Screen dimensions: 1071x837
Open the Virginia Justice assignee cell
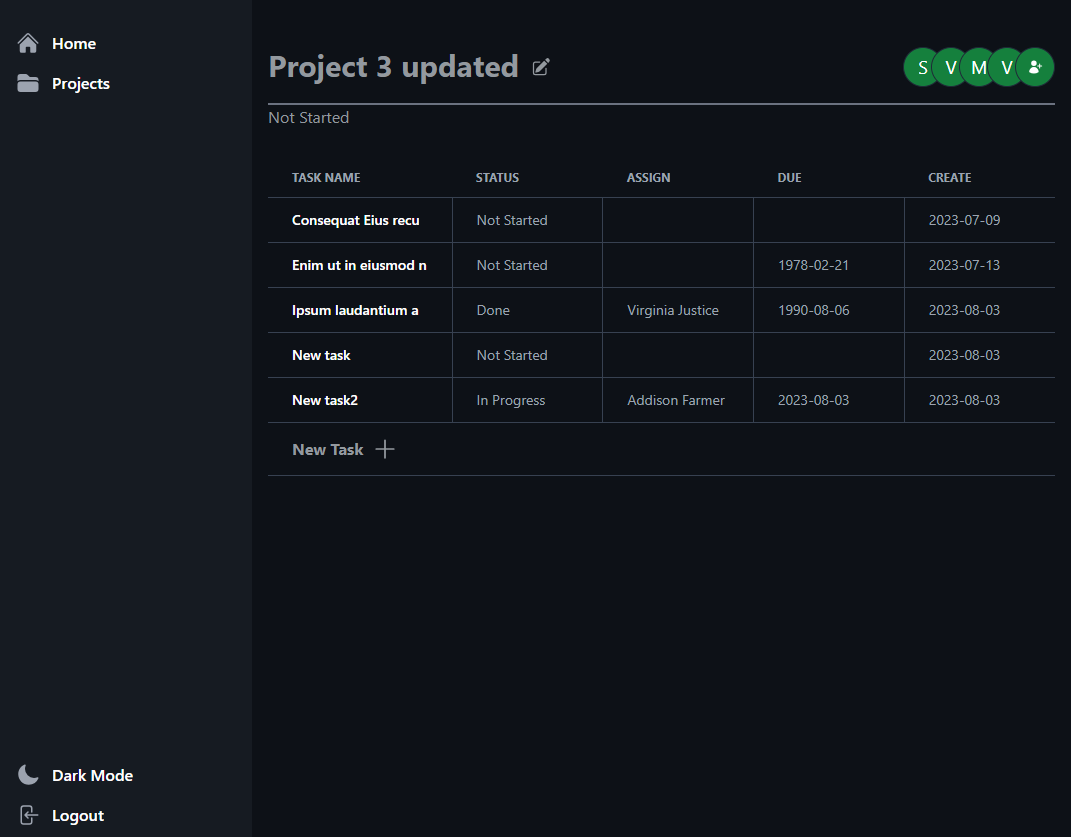point(673,311)
